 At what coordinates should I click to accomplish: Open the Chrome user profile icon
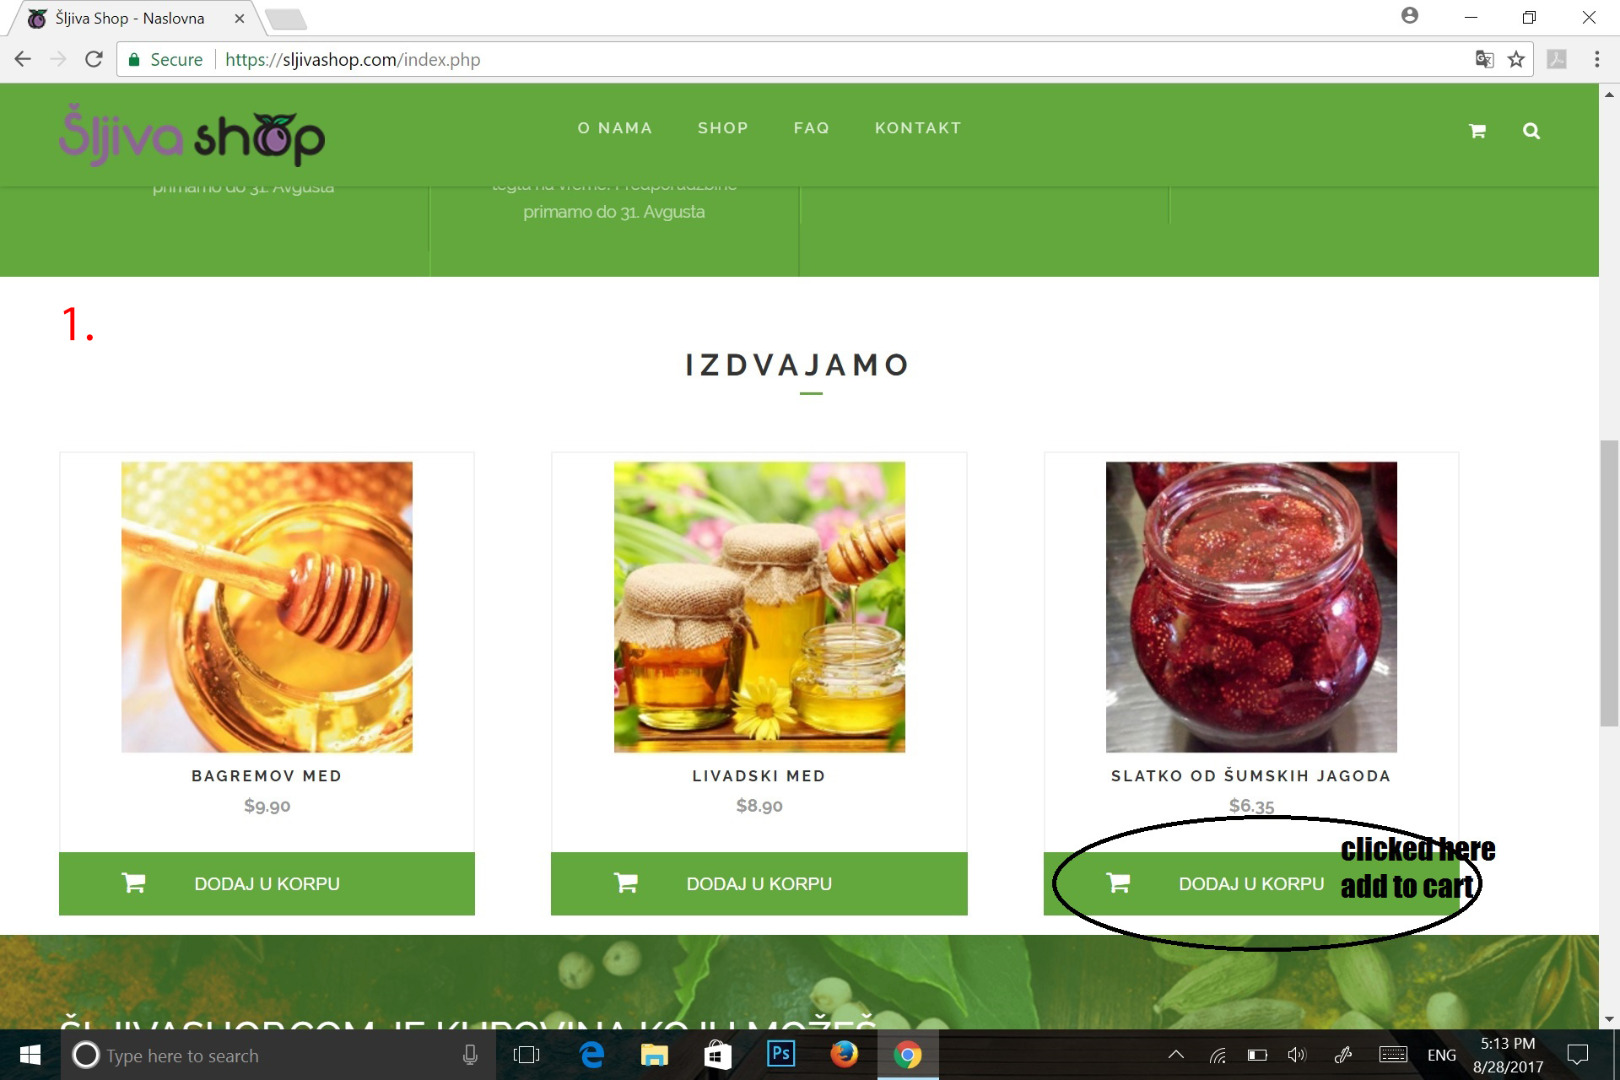1410,15
